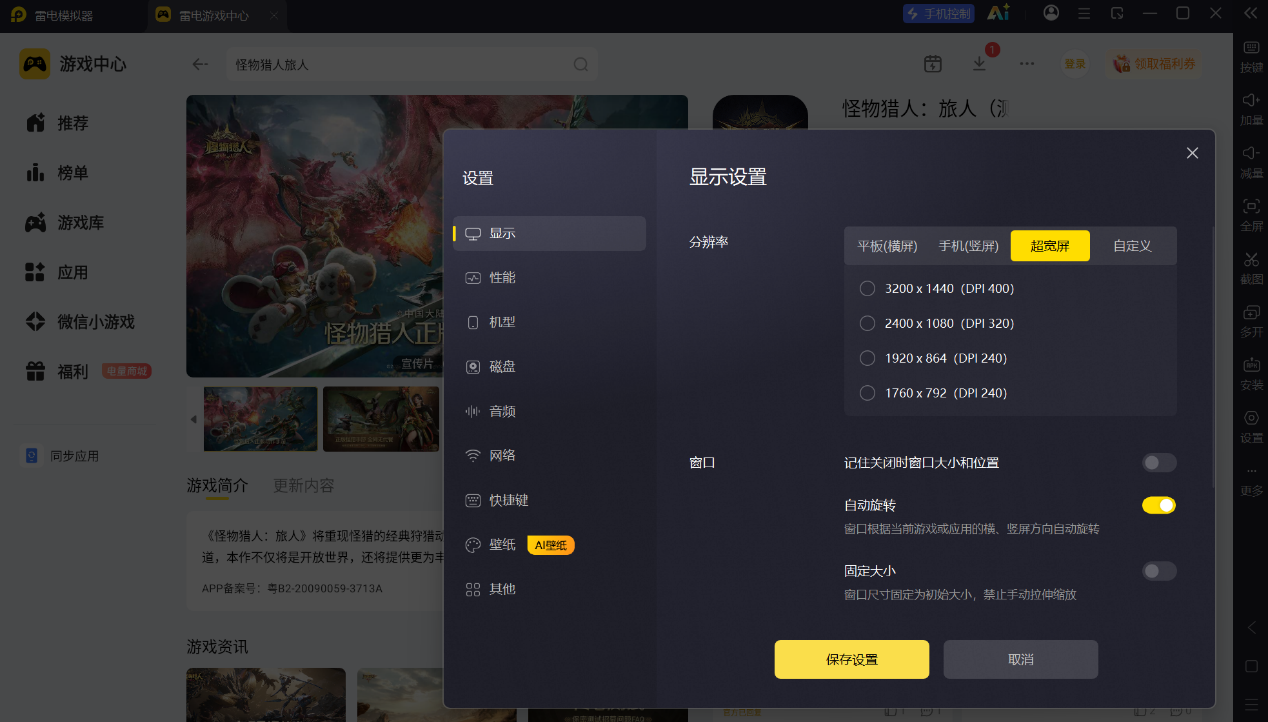Open 快捷键 settings category
This screenshot has width=1268, height=722.
click(549, 500)
